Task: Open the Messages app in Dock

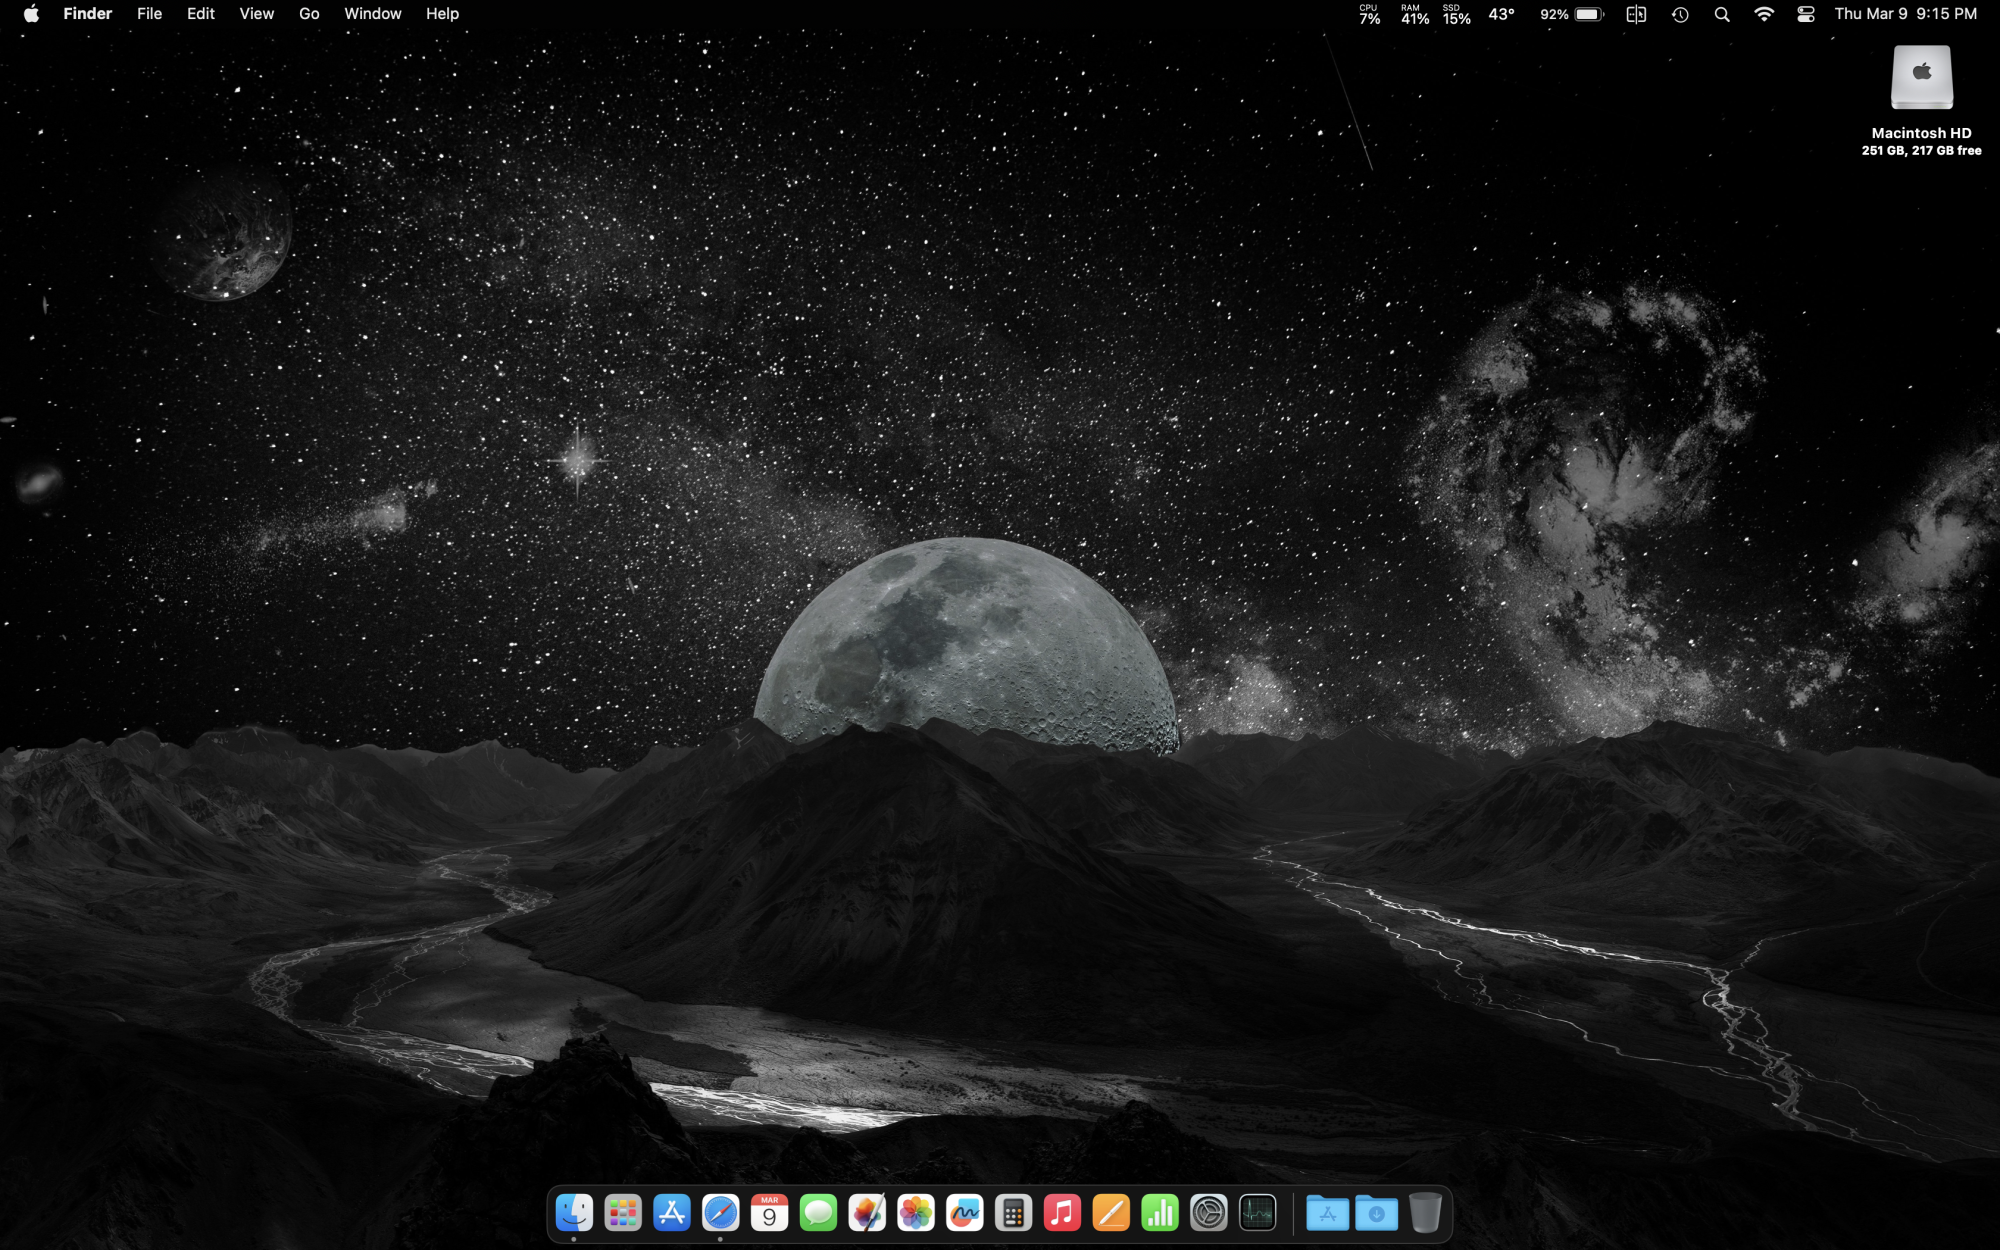Action: (818, 1213)
